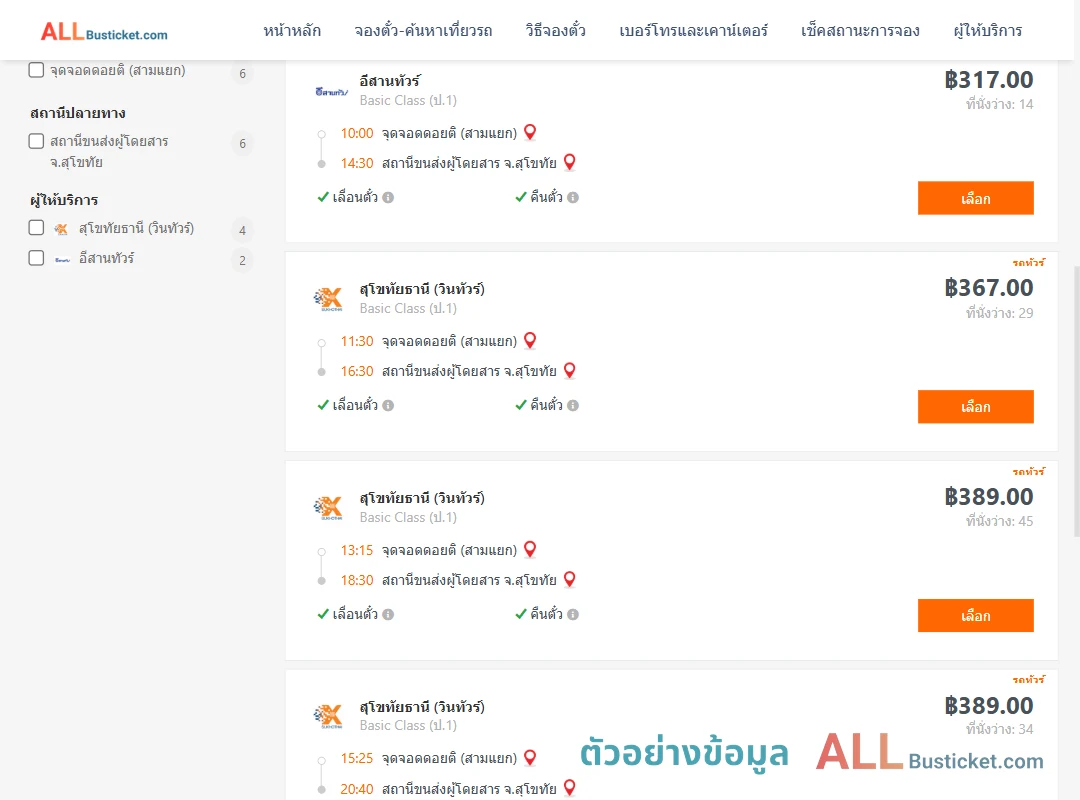Open map pin for 15:25 departure stop

tap(530, 757)
